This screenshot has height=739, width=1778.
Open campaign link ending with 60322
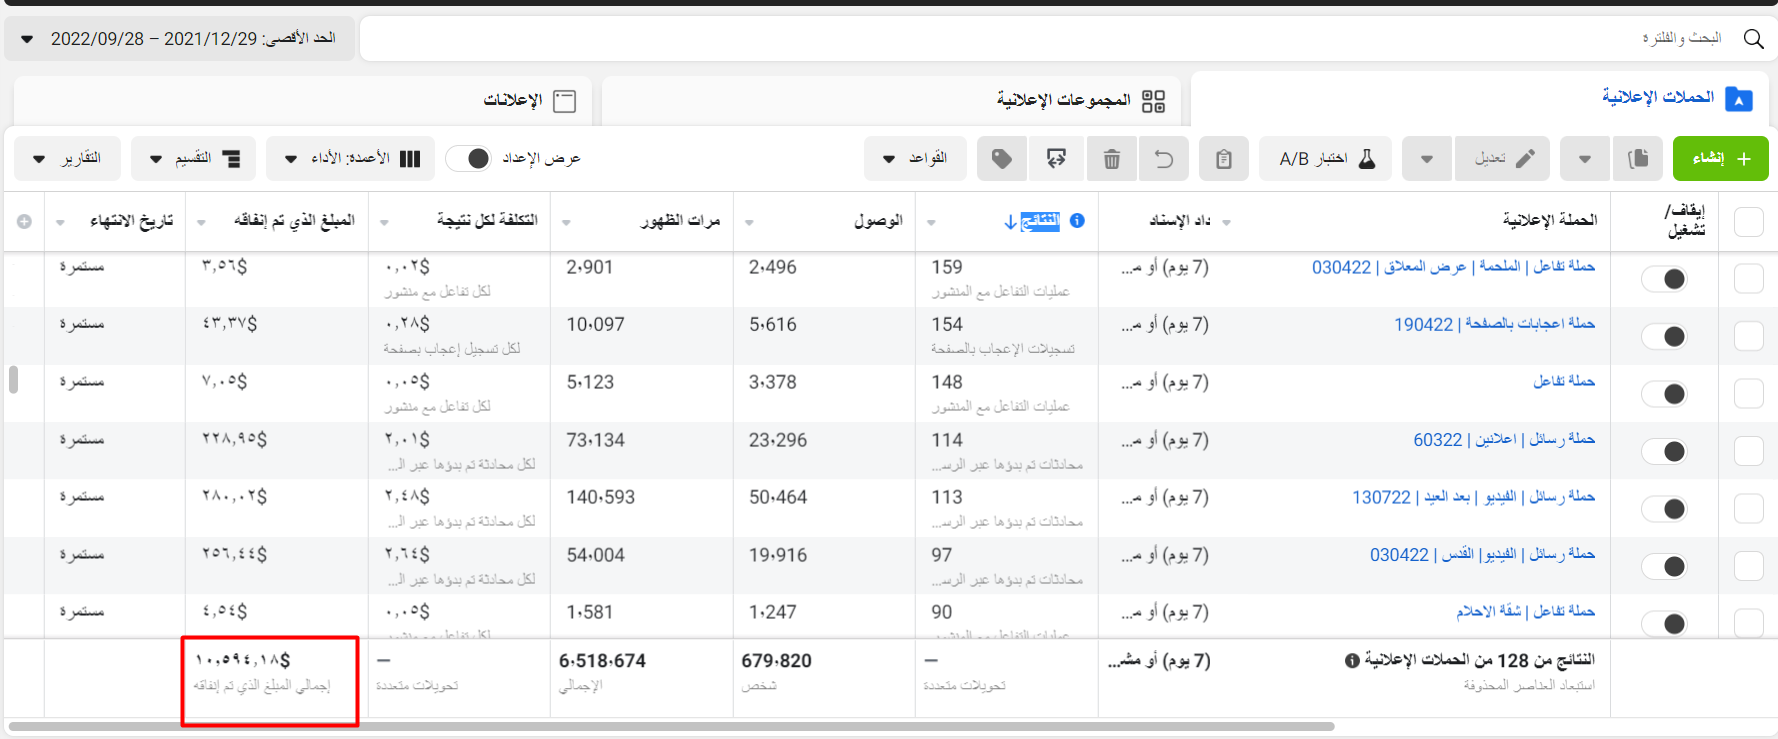(1503, 440)
